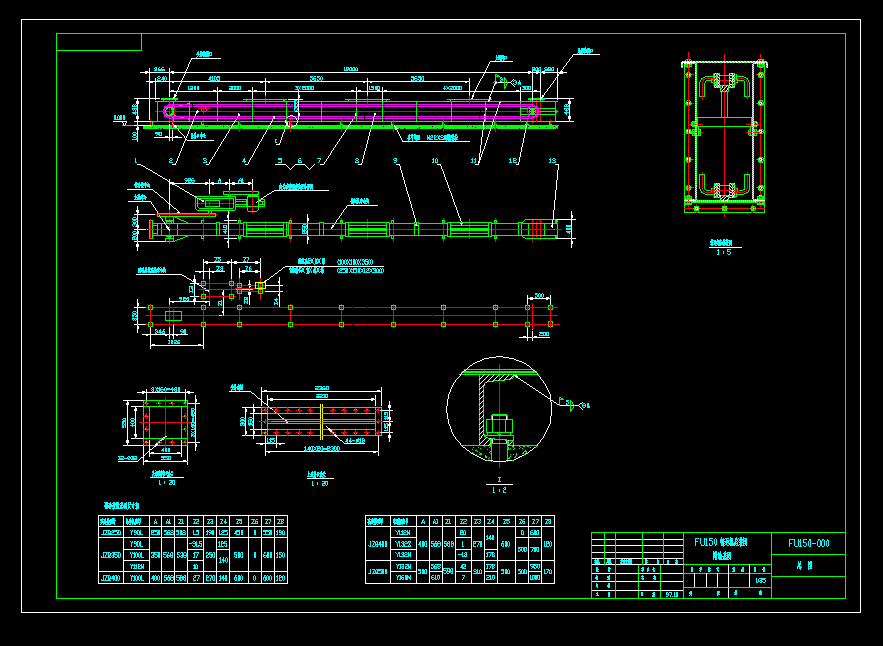Image resolution: width=883 pixels, height=646 pixels.
Task: Select the magenta head sprocket at left end
Action: (169, 112)
